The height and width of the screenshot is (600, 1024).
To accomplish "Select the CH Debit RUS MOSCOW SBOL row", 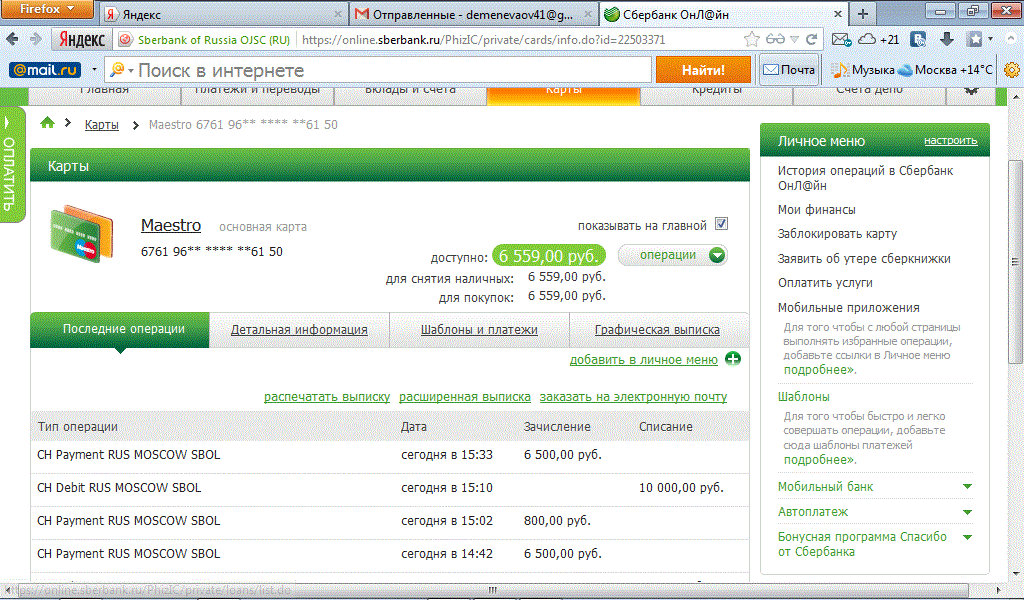I will tap(389, 488).
